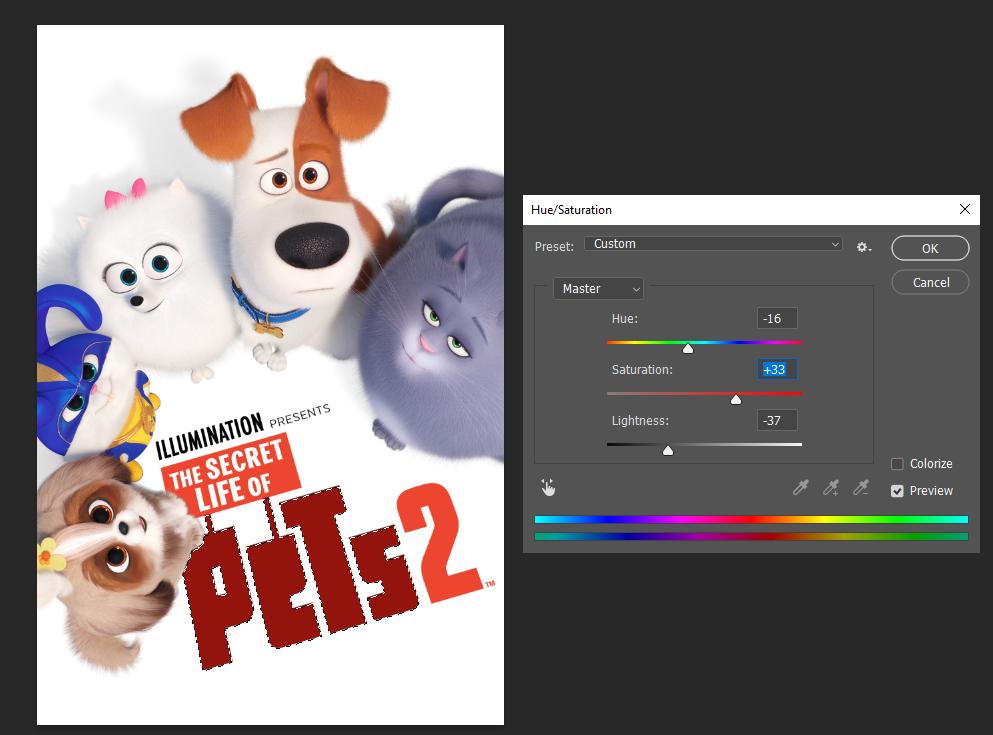Cancel the Hue/Saturation adjustment
Viewport: 993px width, 735px height.
(x=930, y=282)
